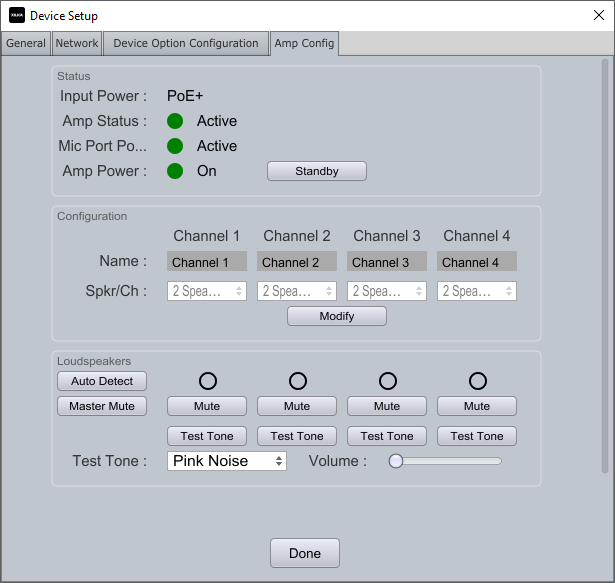Image resolution: width=615 pixels, height=583 pixels.
Task: Mute Channel 4 loudspeaker
Action: 477,406
